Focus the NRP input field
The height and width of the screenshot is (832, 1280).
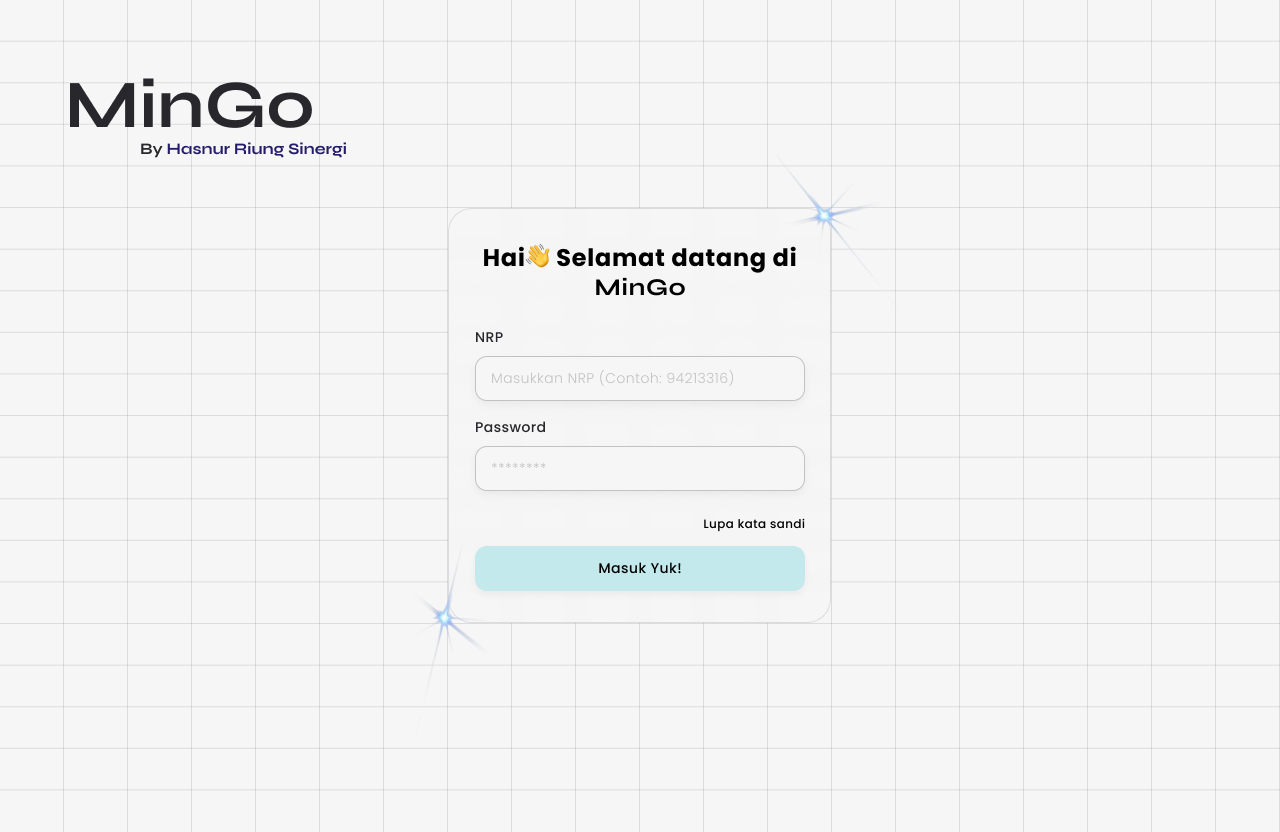[x=640, y=378]
